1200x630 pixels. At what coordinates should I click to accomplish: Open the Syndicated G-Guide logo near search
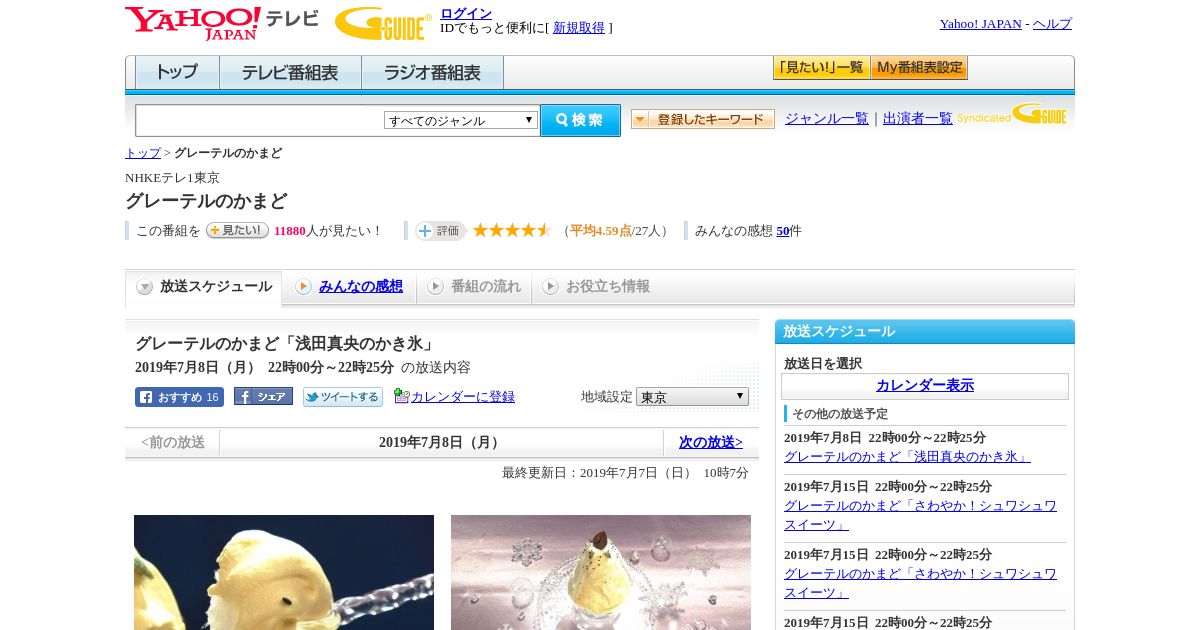click(x=1012, y=114)
